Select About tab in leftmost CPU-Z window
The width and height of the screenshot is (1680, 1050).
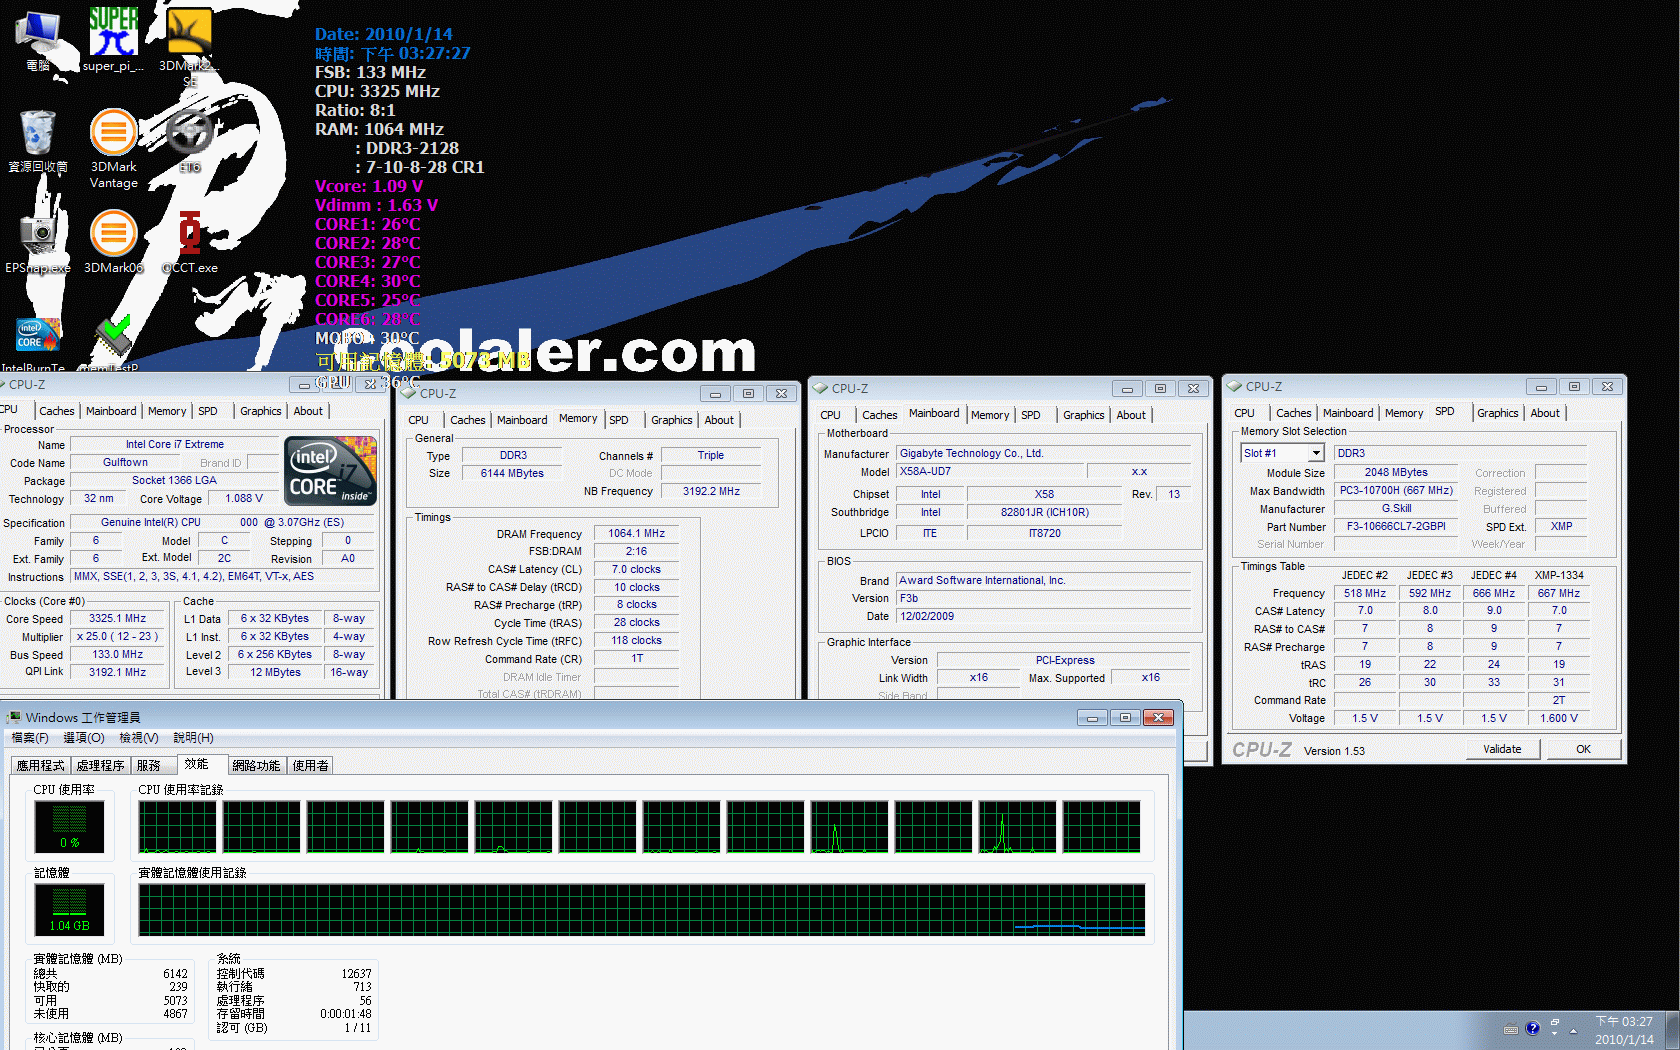tap(308, 411)
